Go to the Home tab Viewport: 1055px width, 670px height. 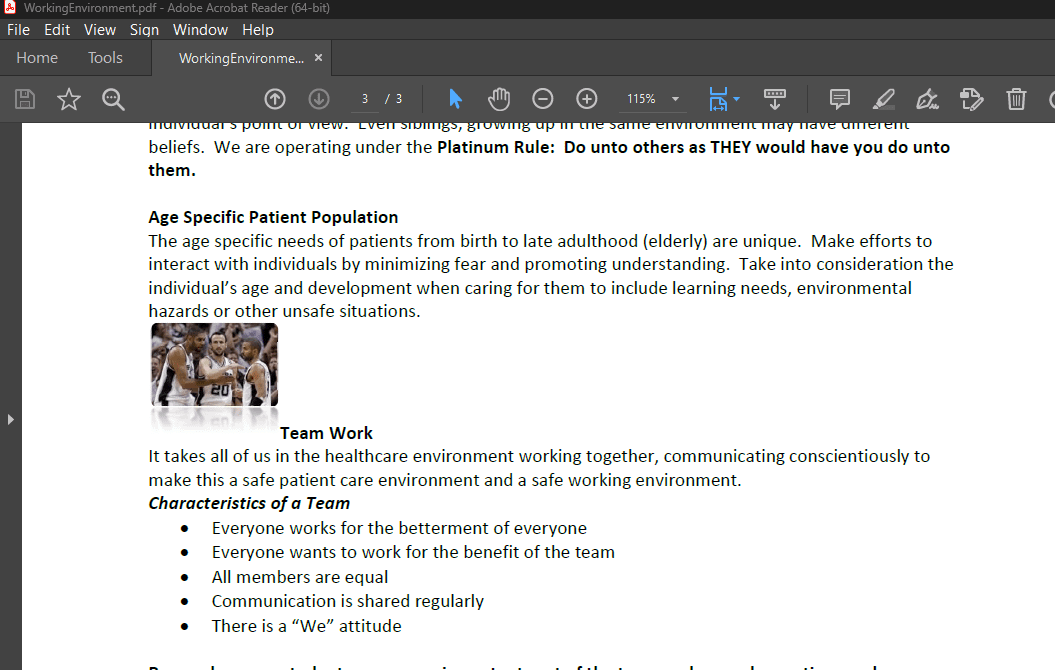37,58
